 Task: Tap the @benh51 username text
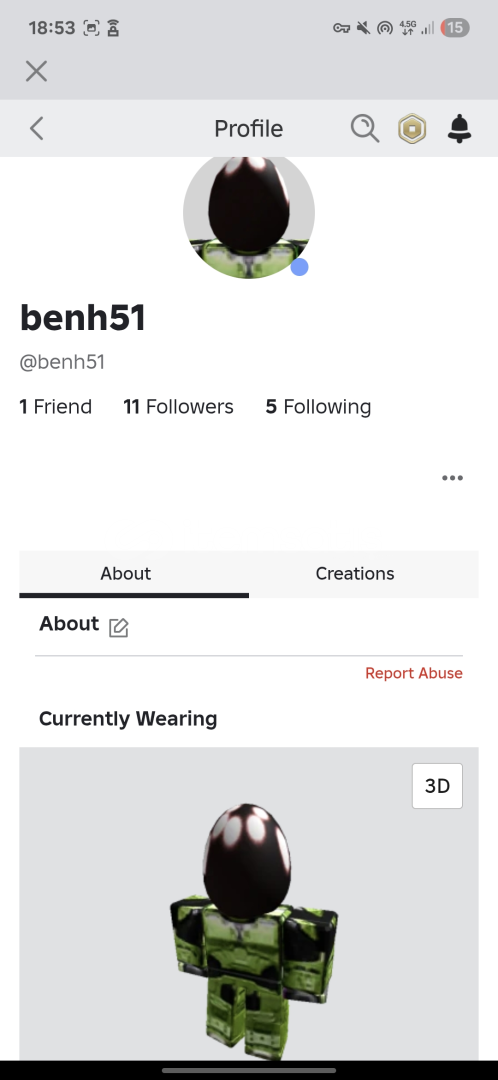[62, 362]
